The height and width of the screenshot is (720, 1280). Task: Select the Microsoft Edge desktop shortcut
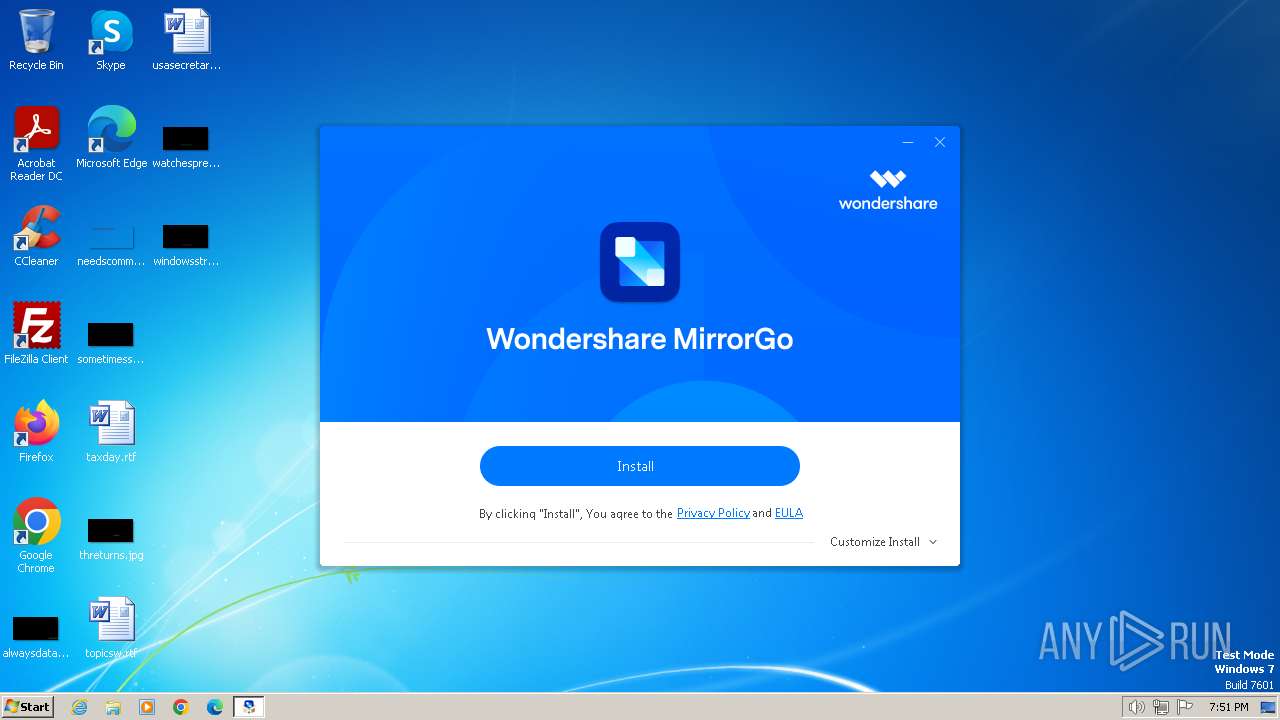click(111, 138)
